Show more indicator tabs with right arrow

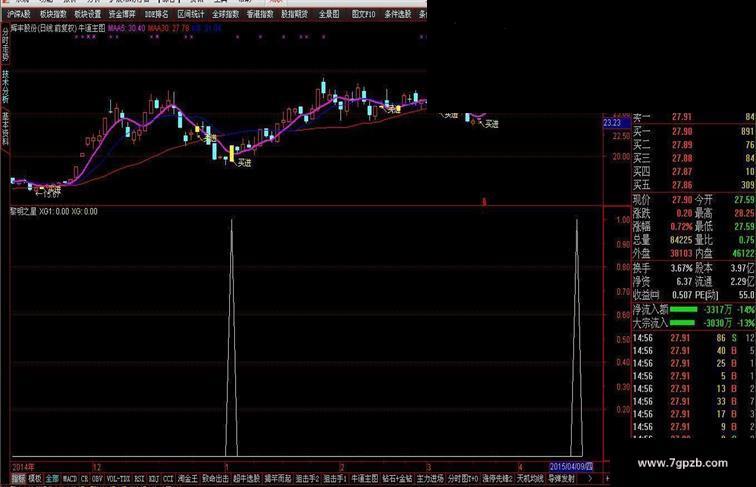pyautogui.click(x=590, y=478)
